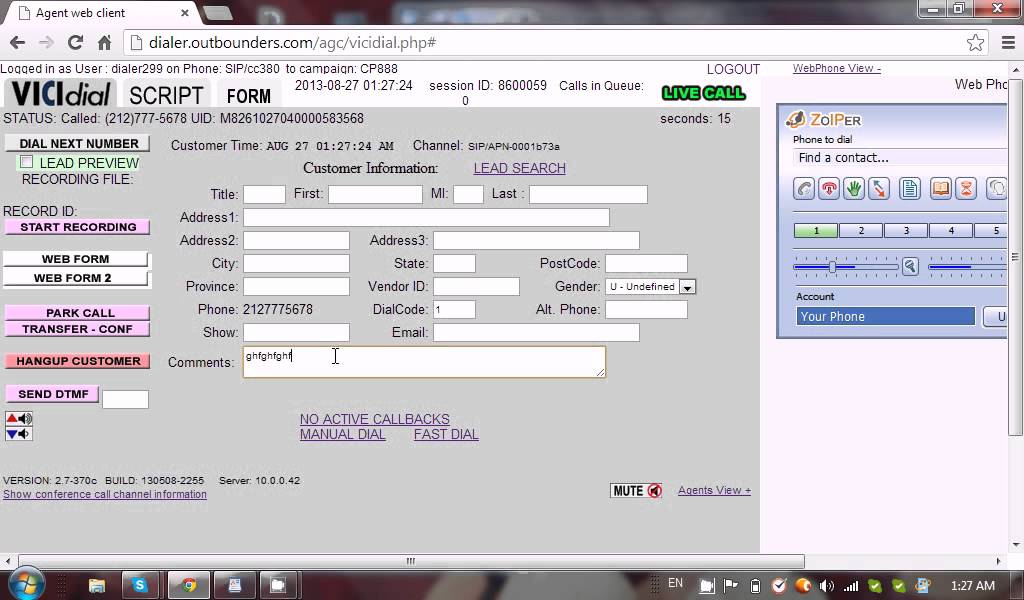Click the Zoiper logo
This screenshot has height=600, width=1024.
(824, 119)
